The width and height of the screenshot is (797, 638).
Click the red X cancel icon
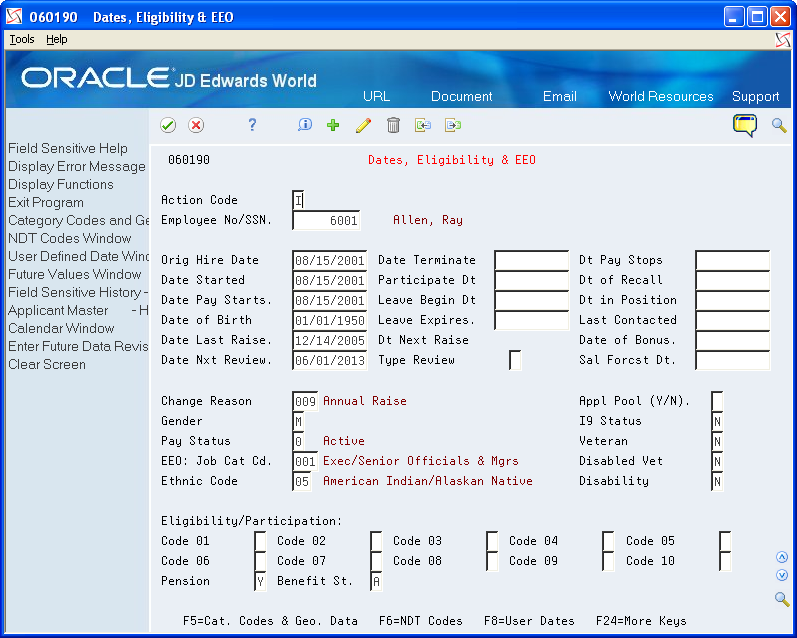(196, 125)
